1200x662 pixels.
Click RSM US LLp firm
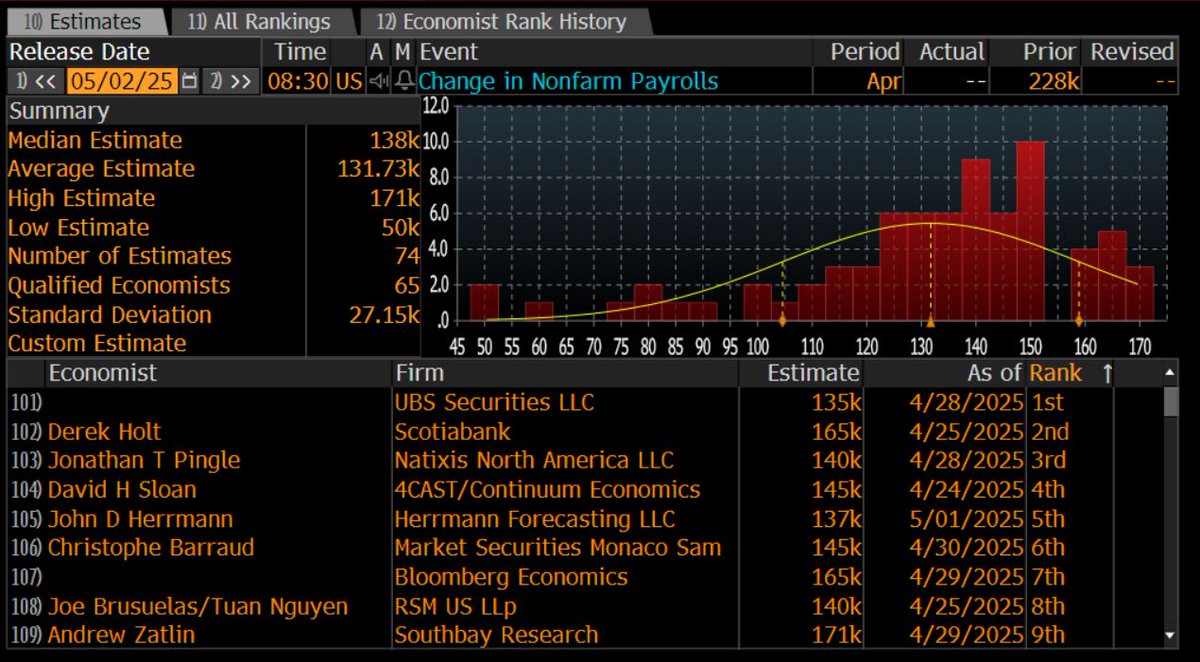[455, 606]
